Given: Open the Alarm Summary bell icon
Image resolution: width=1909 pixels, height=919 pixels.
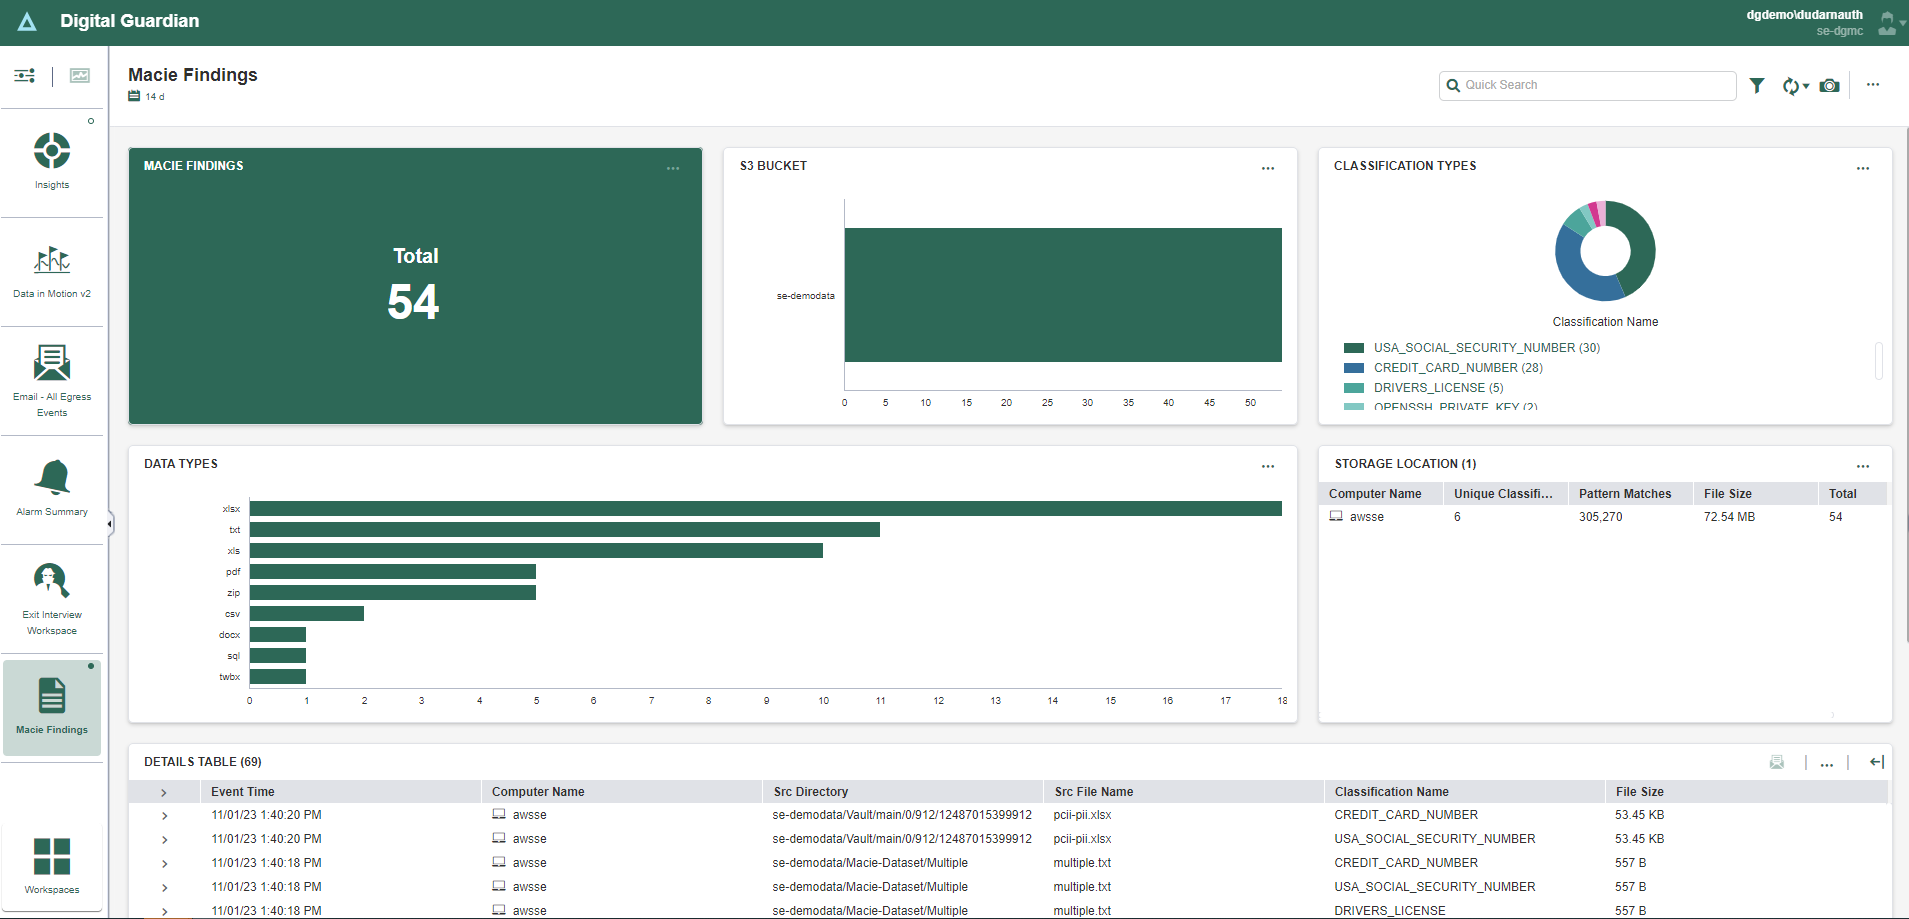Looking at the screenshot, I should [52, 478].
